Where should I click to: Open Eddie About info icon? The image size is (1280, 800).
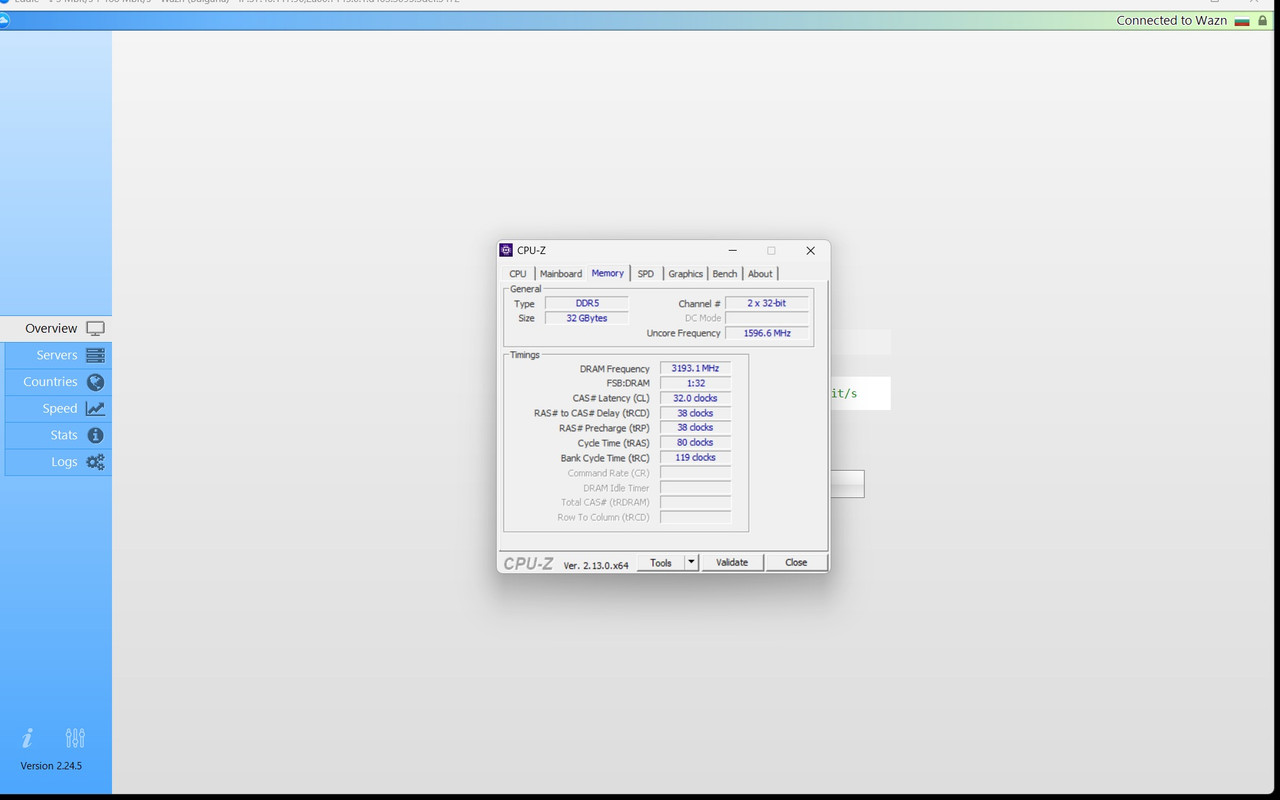click(27, 738)
